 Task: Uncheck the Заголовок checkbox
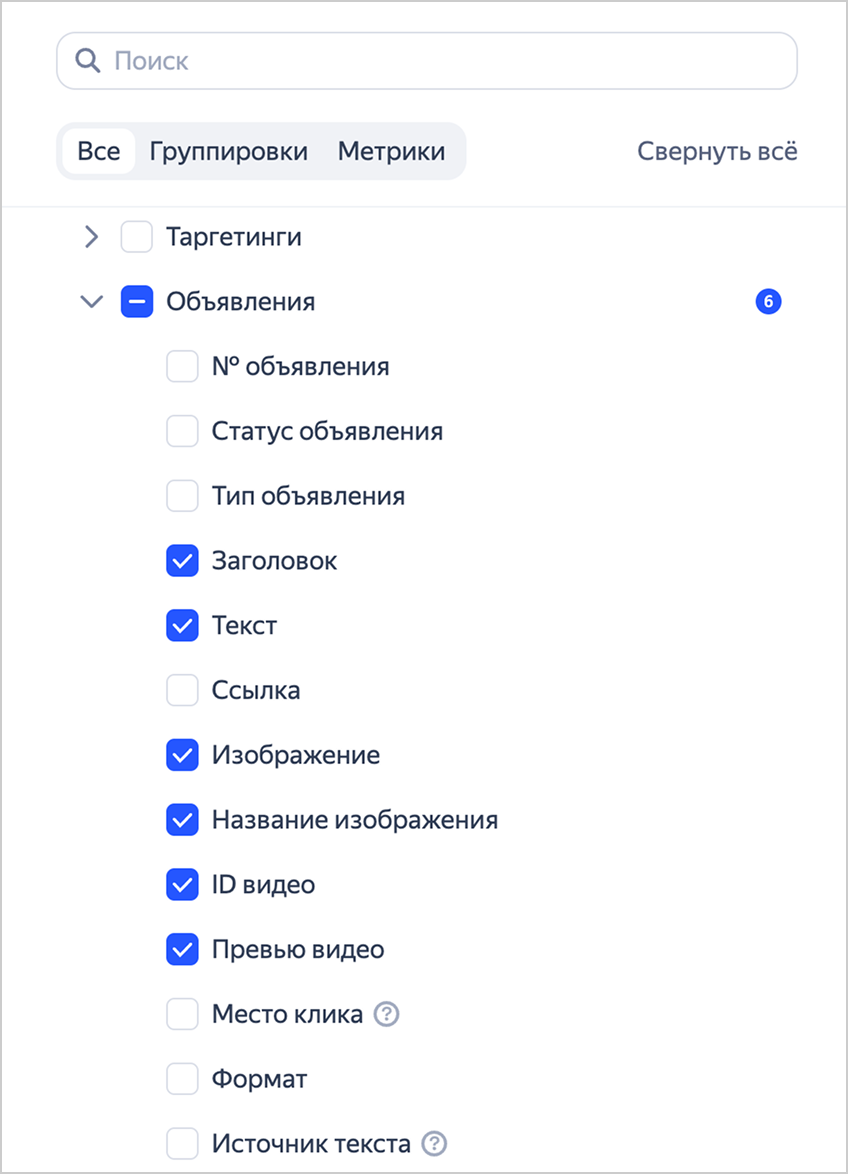point(182,561)
